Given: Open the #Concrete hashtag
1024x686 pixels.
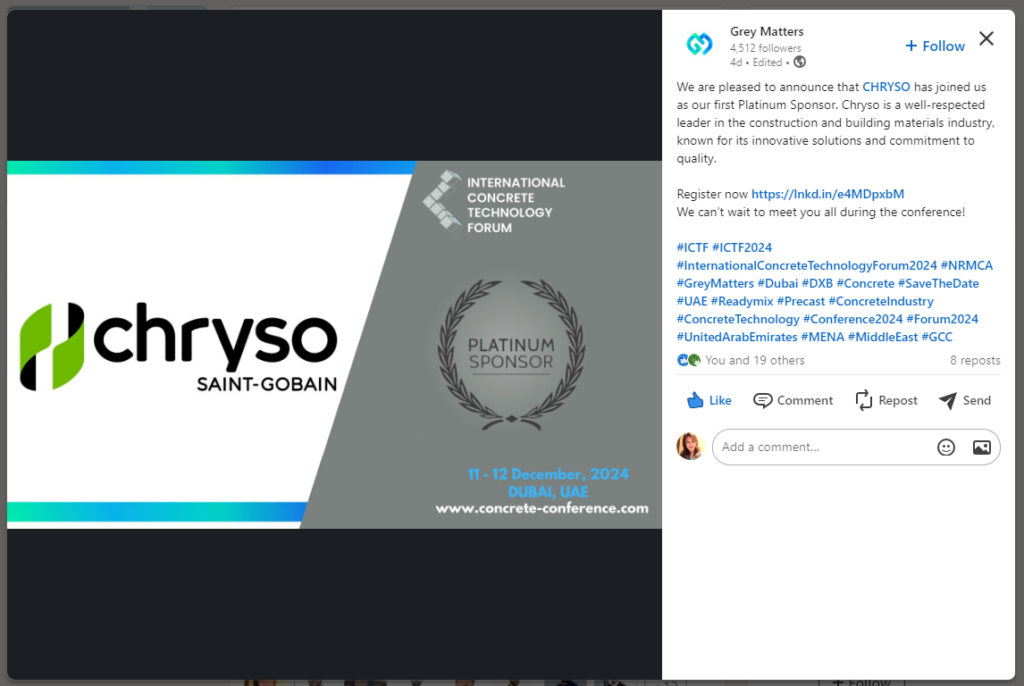Looking at the screenshot, I should pos(865,284).
